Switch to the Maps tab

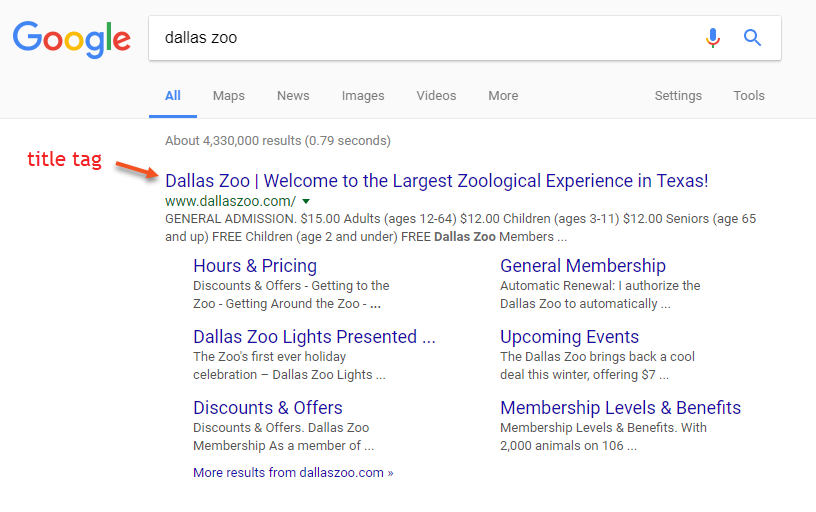[228, 96]
